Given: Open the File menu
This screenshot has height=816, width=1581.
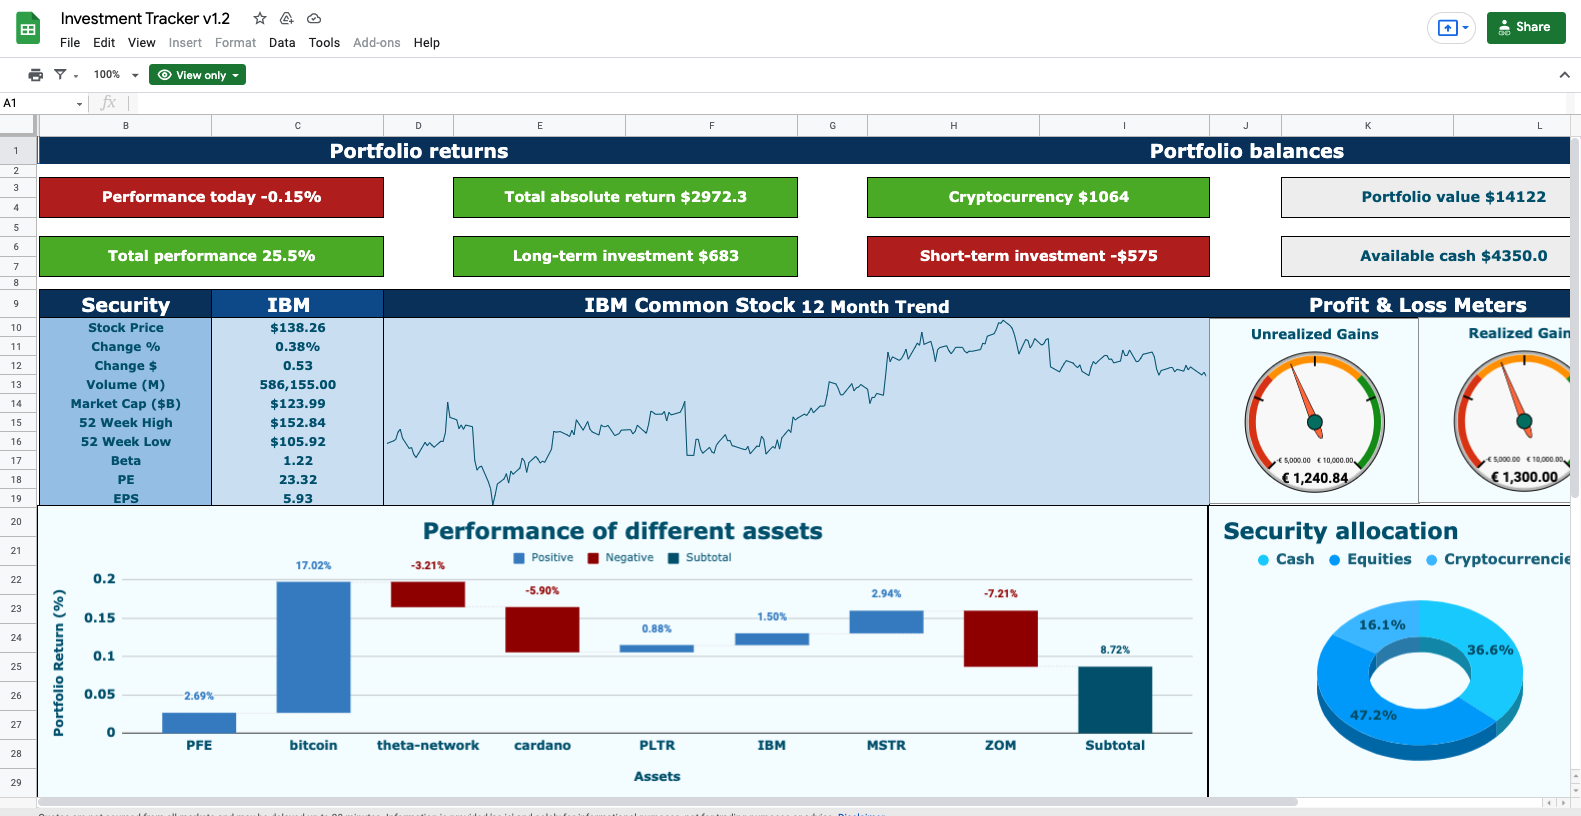Looking at the screenshot, I should [x=70, y=43].
